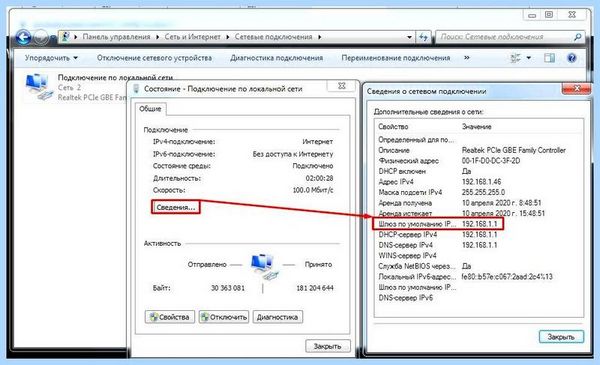Select the Служба NetBIOS row
This screenshot has height=365, width=600.
pyautogui.click(x=478, y=266)
